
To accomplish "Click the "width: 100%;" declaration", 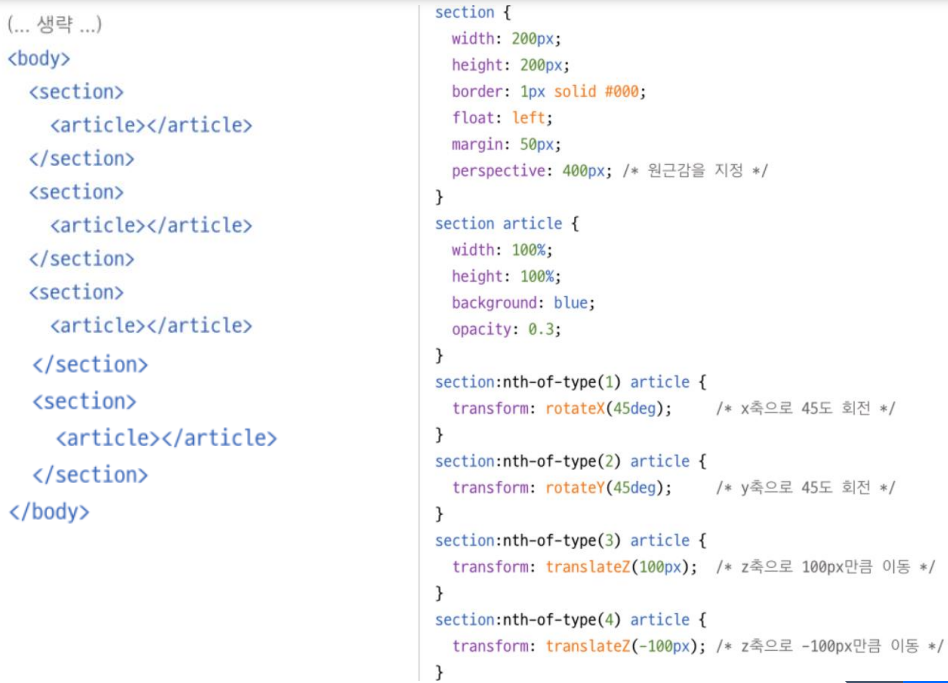I will point(502,250).
